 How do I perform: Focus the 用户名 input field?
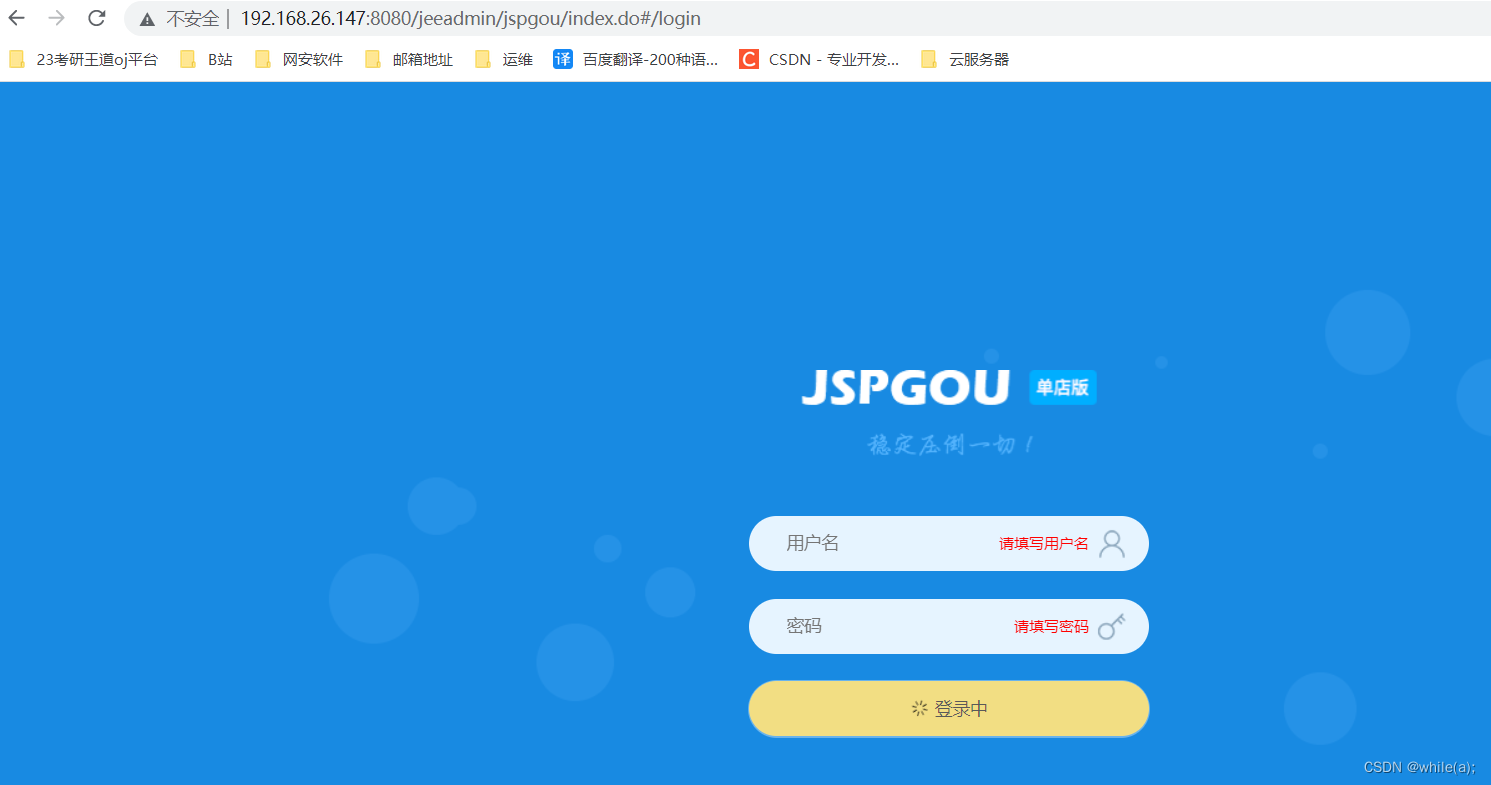(948, 543)
